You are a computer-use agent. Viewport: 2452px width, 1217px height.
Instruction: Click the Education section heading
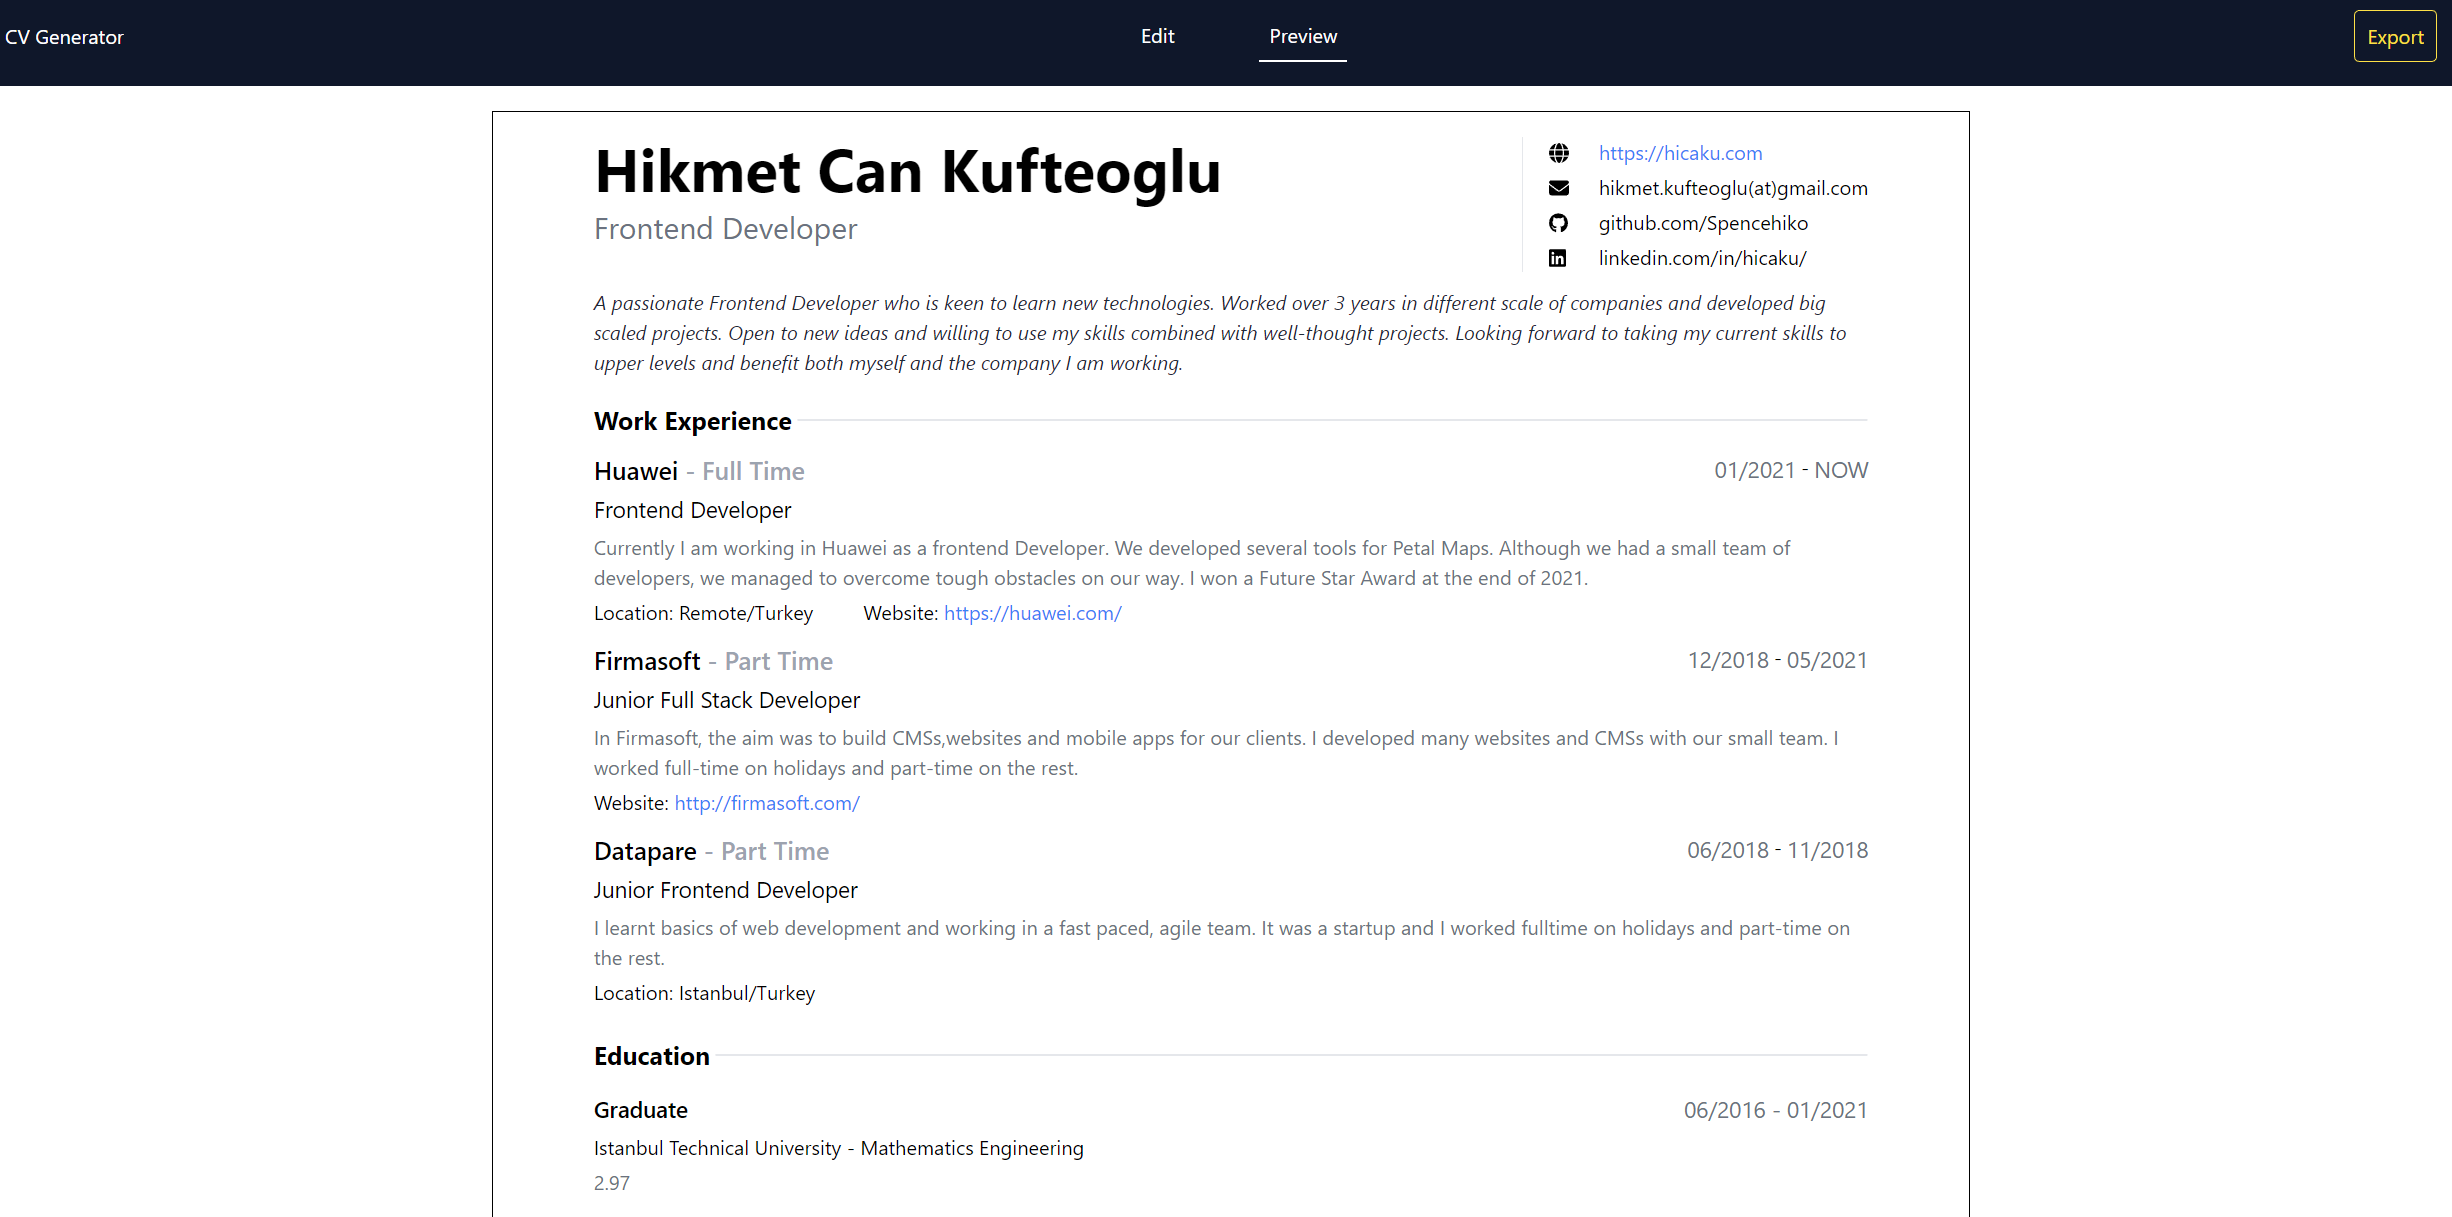[651, 1056]
